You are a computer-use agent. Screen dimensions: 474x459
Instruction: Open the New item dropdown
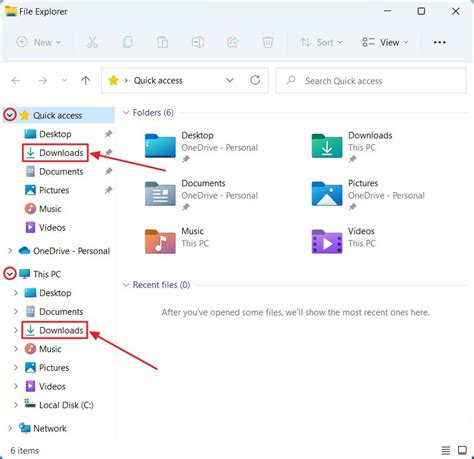(39, 42)
